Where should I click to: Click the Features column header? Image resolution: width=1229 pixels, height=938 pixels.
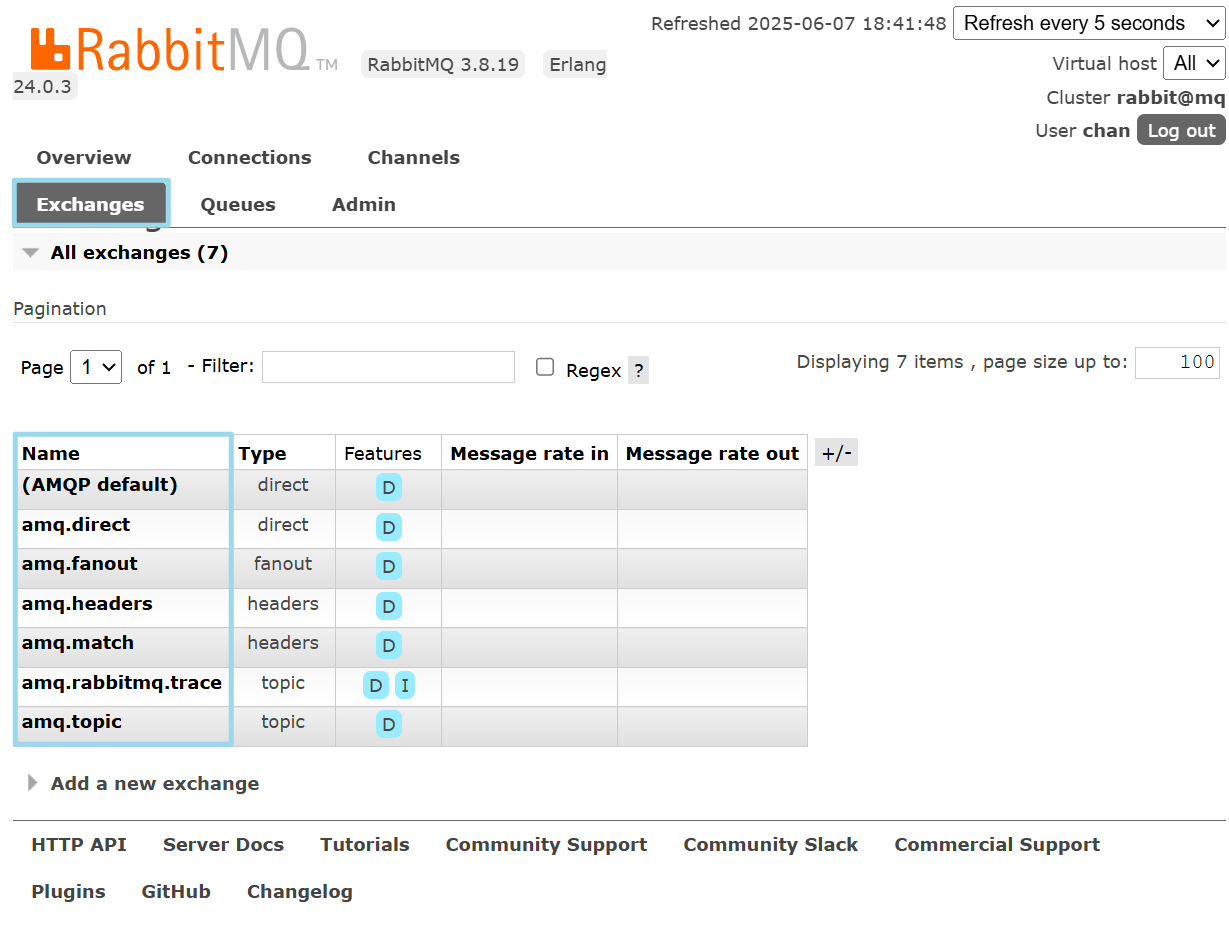tap(383, 454)
